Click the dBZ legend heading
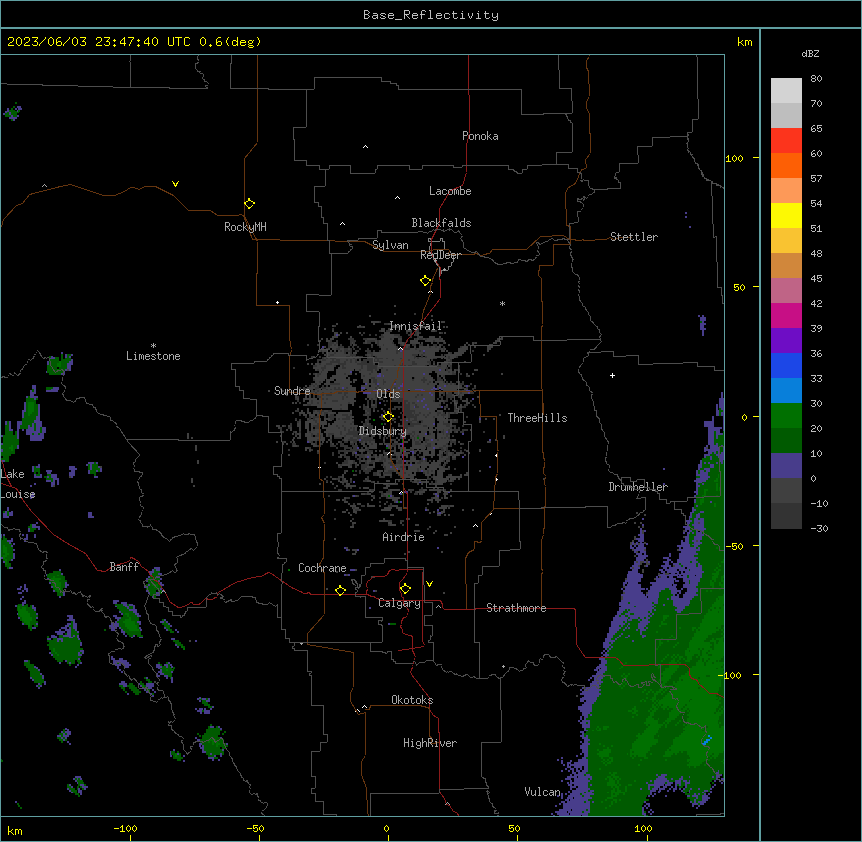Screen dimensions: 862x842 810,53
